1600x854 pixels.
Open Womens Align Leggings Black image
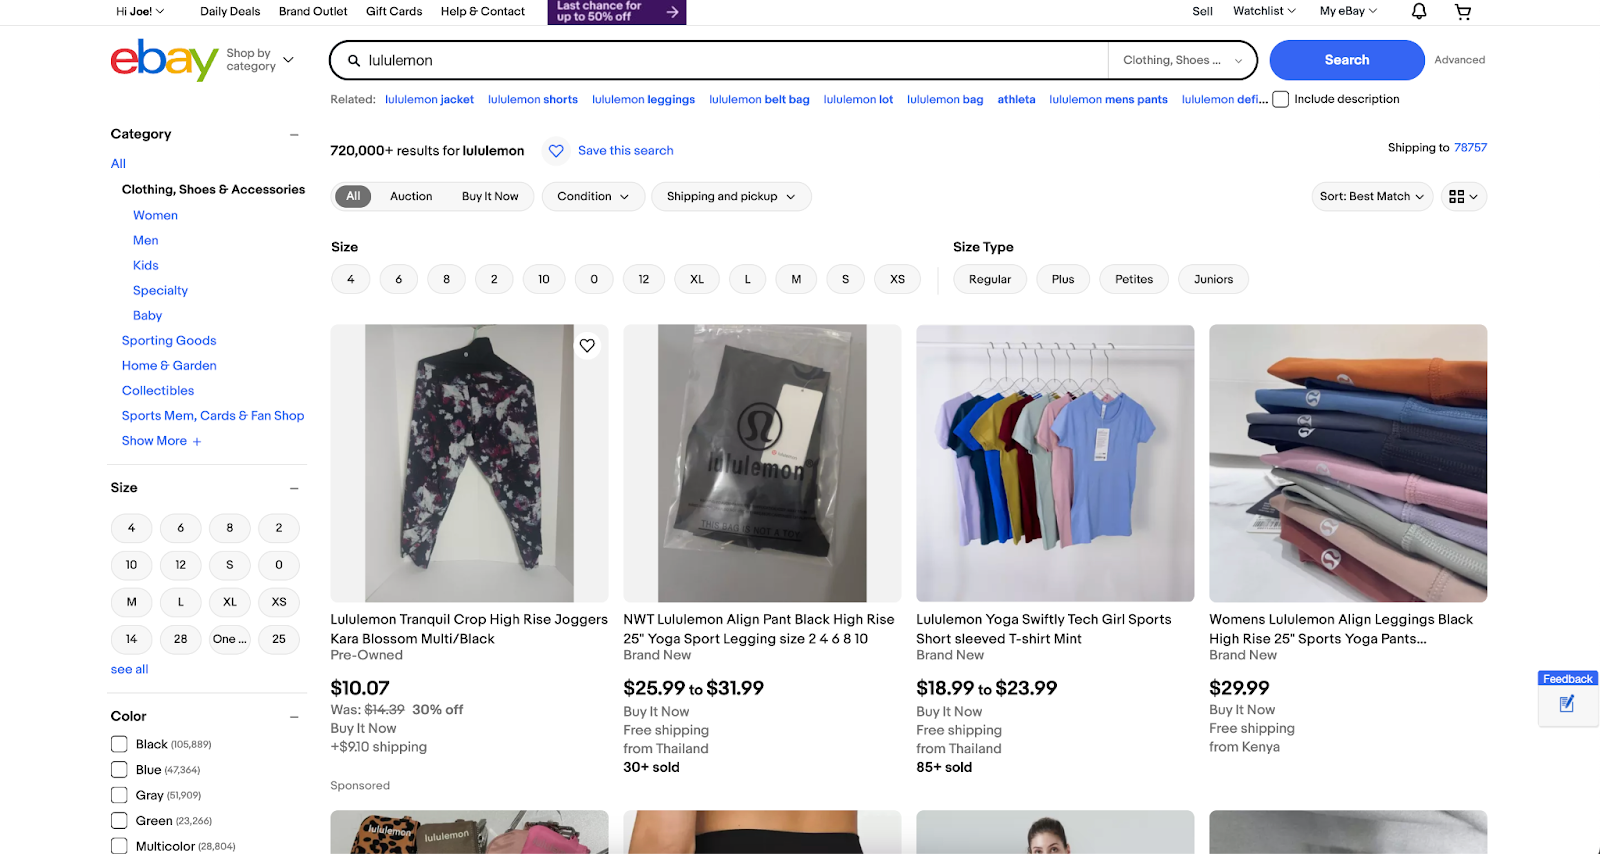[1348, 463]
